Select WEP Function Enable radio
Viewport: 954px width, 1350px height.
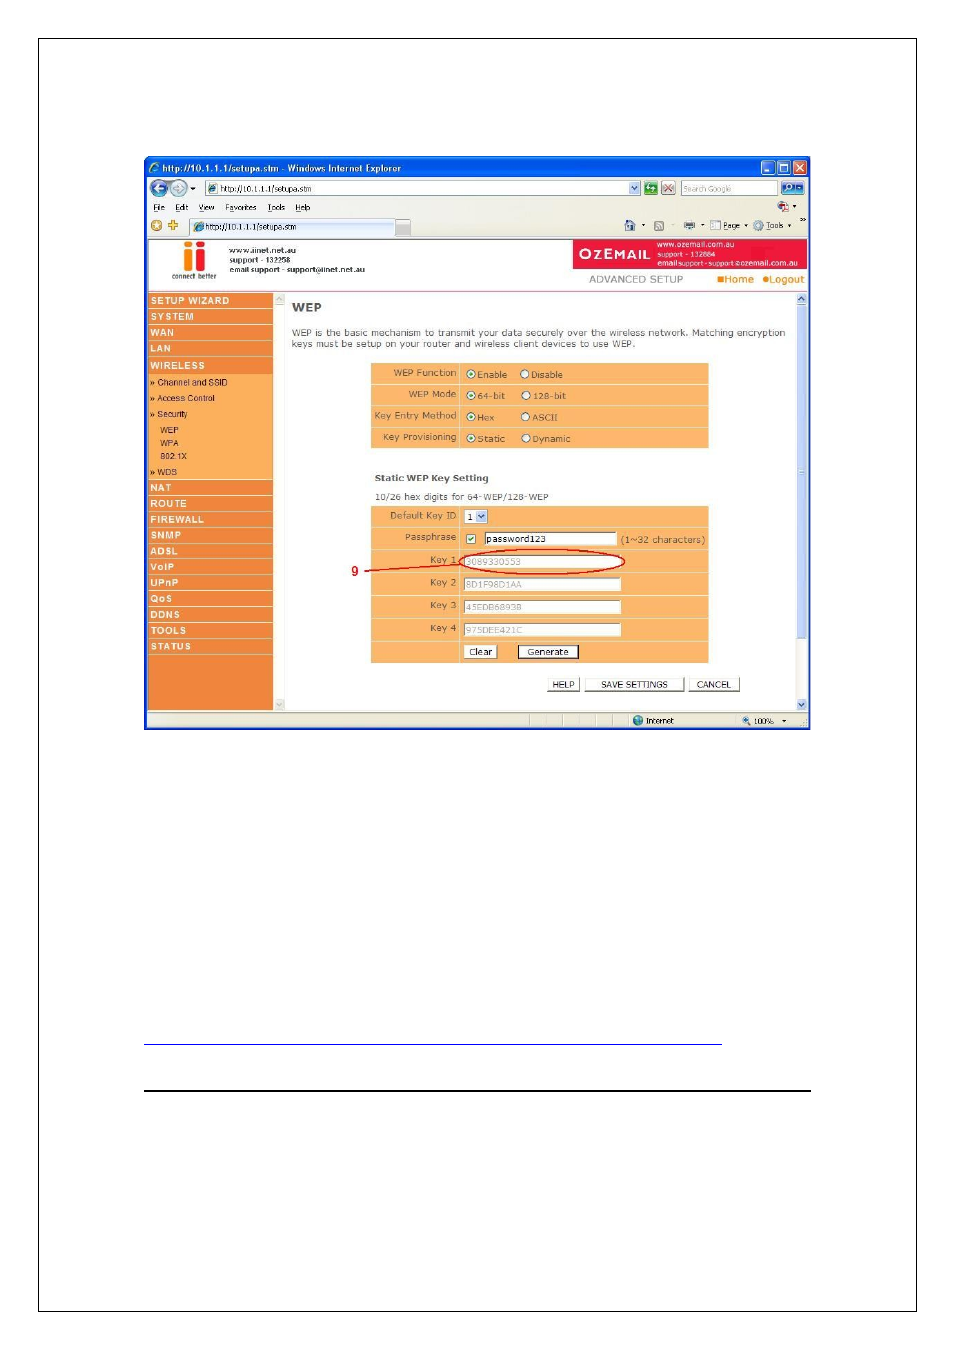pos(471,374)
